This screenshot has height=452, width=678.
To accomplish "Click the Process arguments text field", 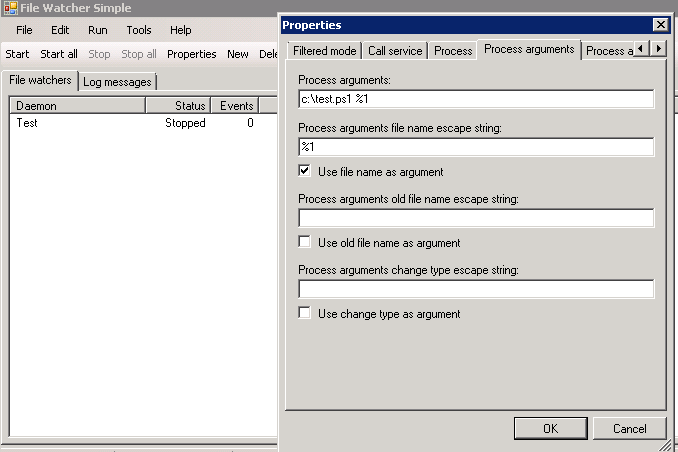I will tap(476, 99).
